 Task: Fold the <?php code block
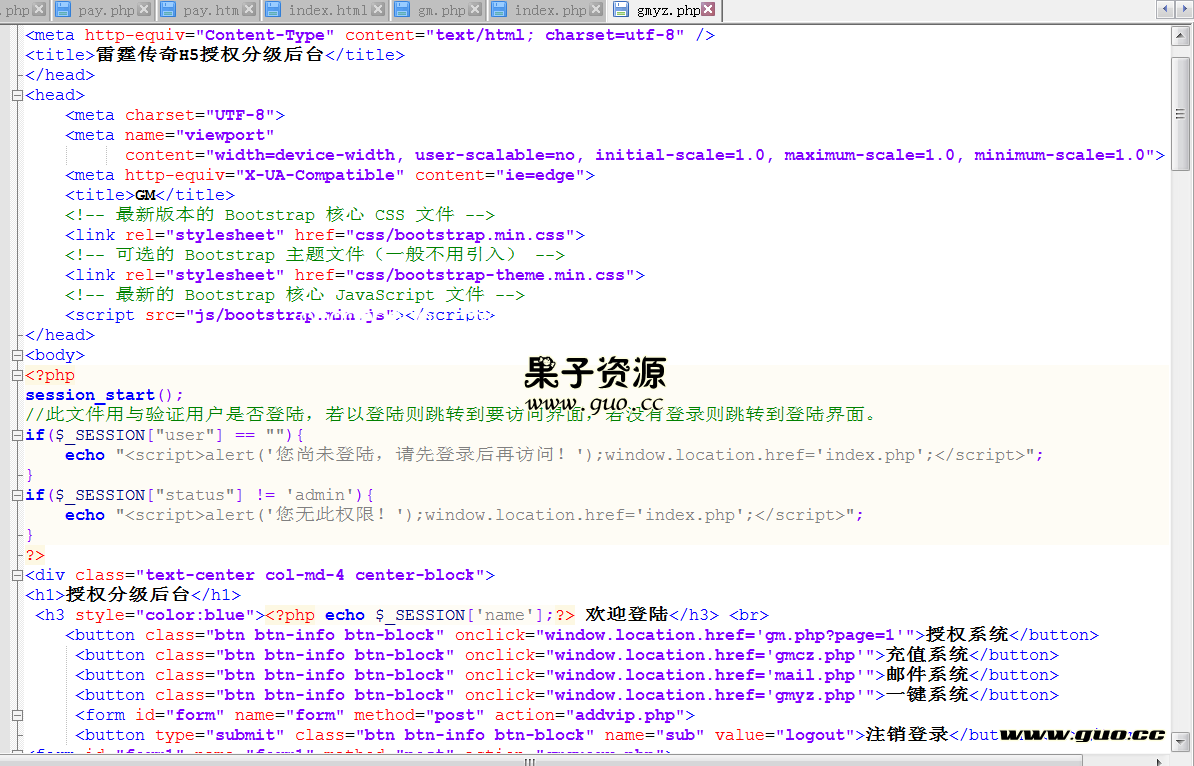16,375
